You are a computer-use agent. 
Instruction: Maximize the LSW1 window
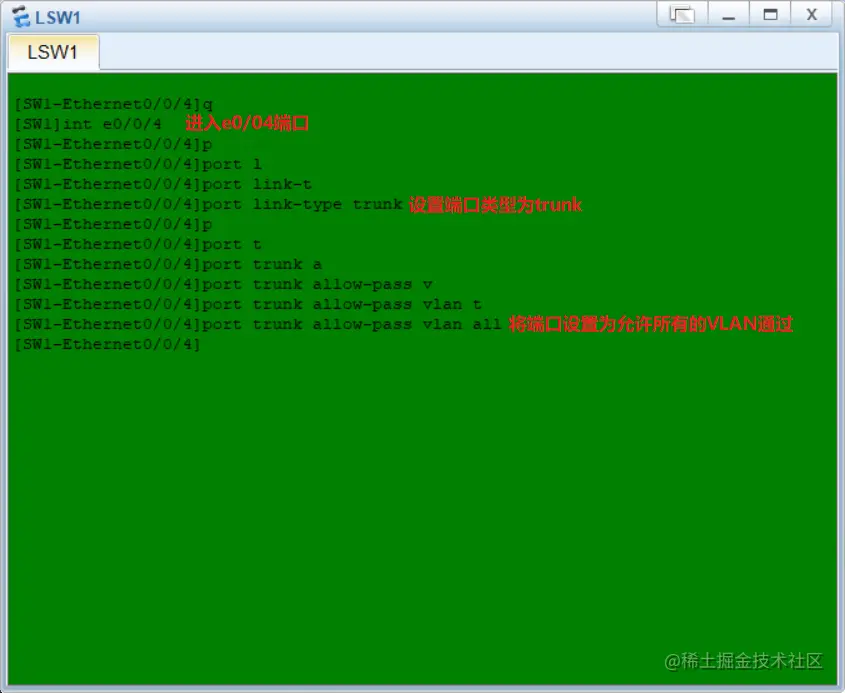(770, 14)
